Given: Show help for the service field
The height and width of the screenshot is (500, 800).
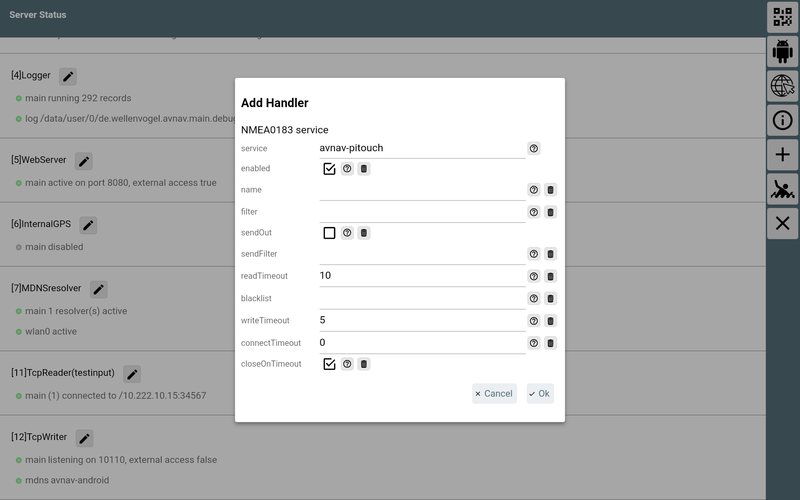Looking at the screenshot, I should [534, 148].
